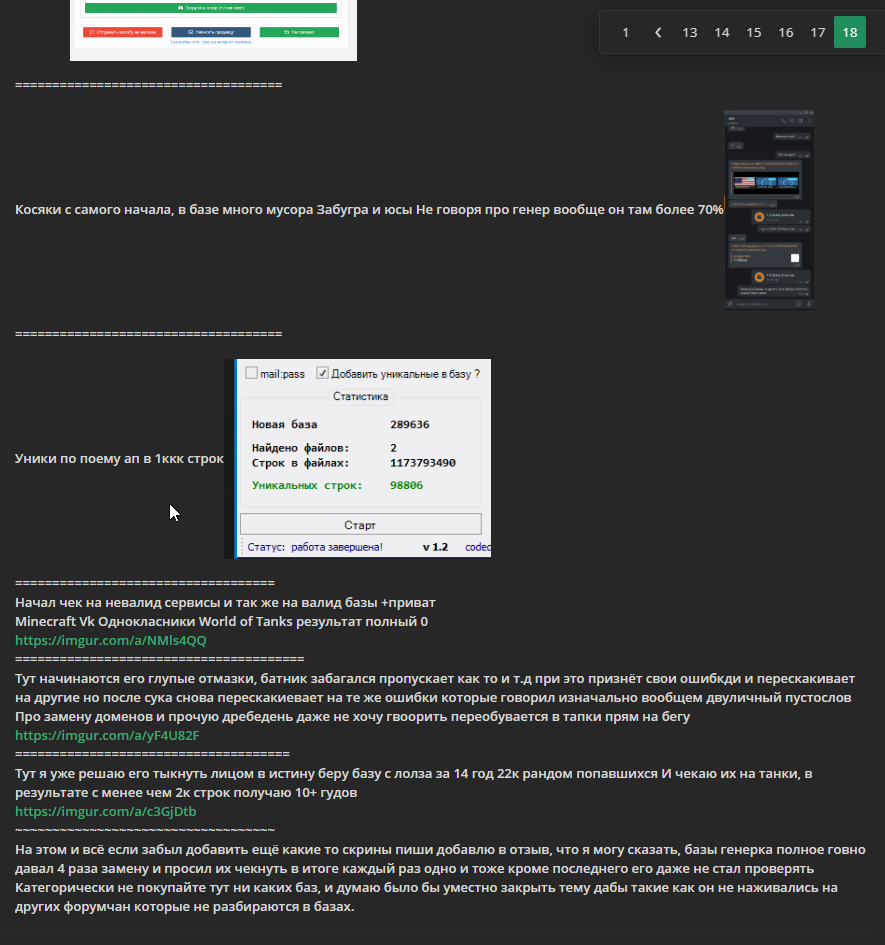Click the green Уникальных строк value 98806
885x945 pixels.
pyautogui.click(x=406, y=485)
